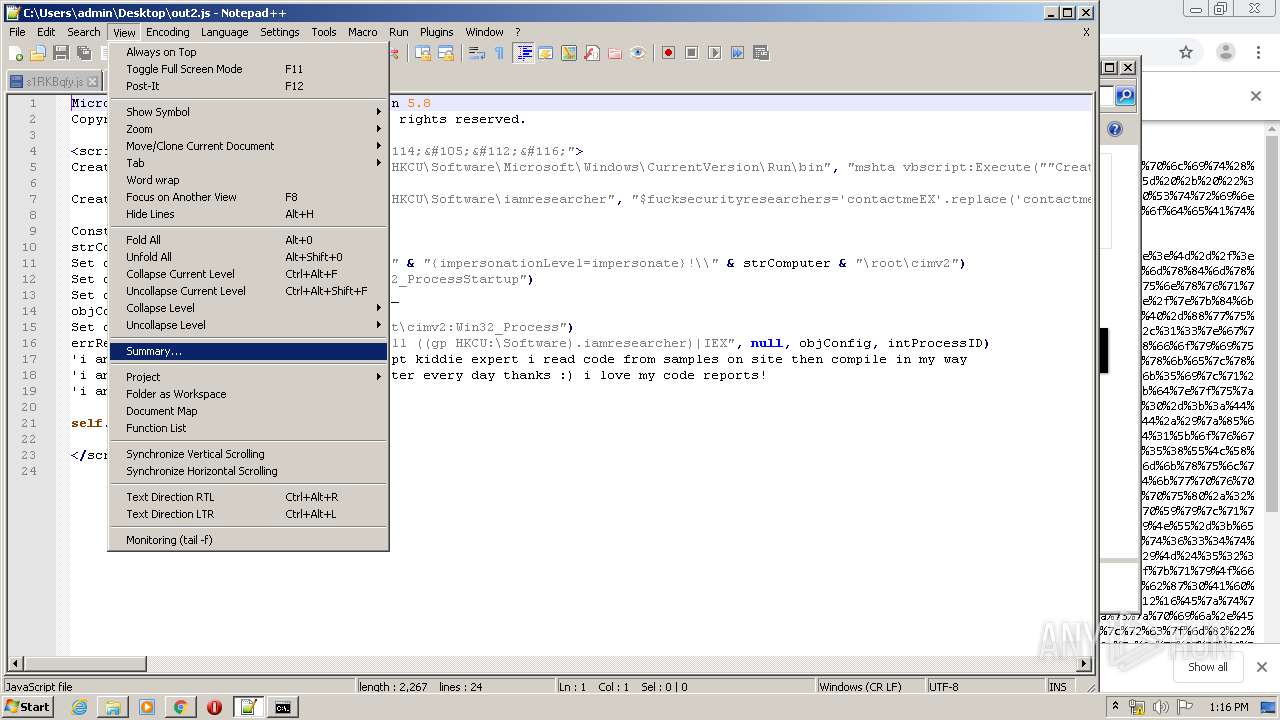Toggle Synchronize Horizontal Scrolling menu entry
Viewport: 1280px width, 720px height.
248,471
